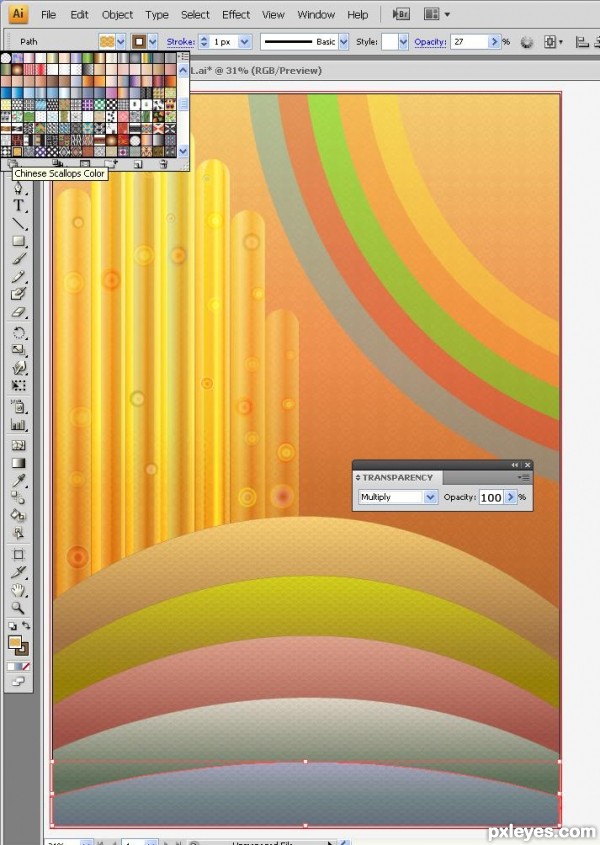Select the Line Segment tool
The width and height of the screenshot is (600, 845).
tap(18, 223)
